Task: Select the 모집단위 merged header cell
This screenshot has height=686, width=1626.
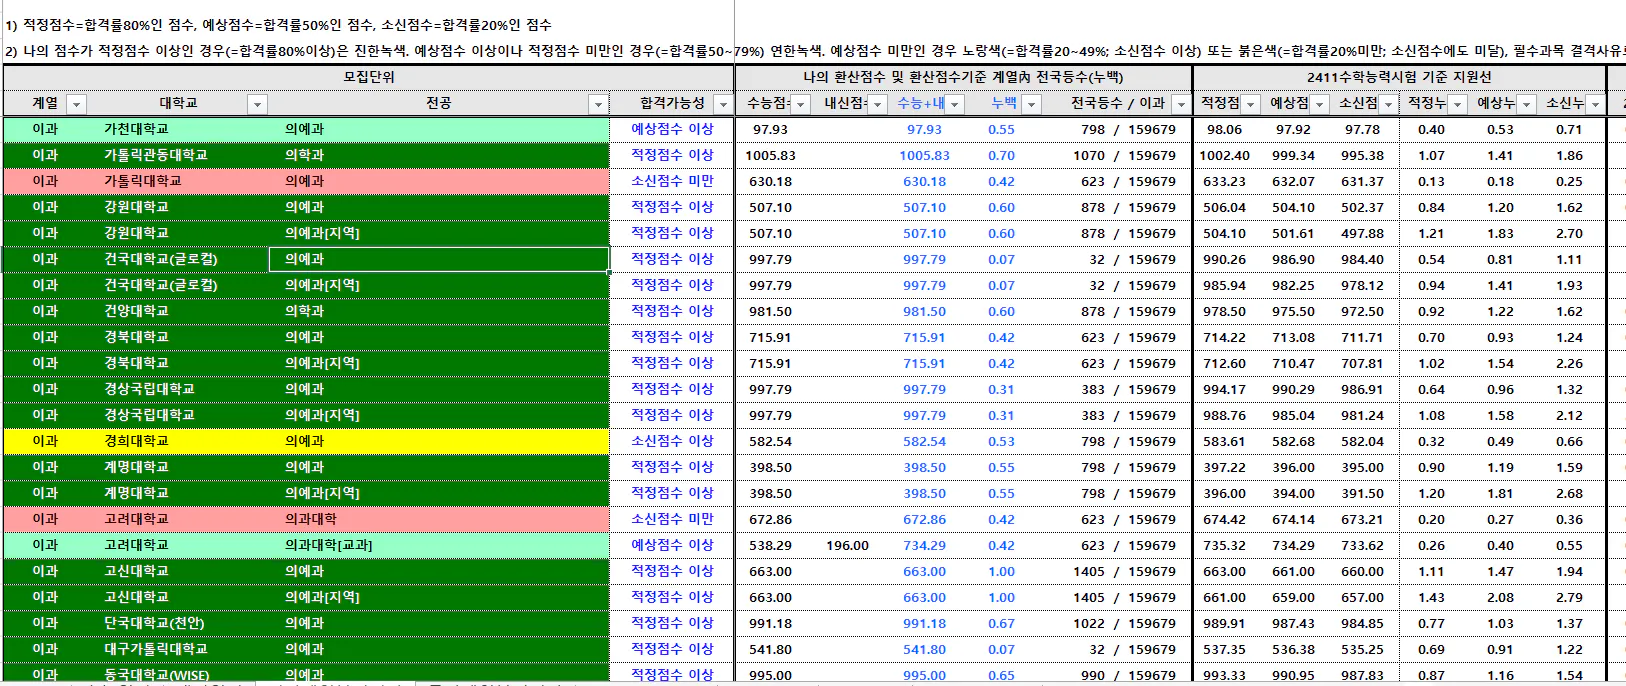Action: [368, 77]
